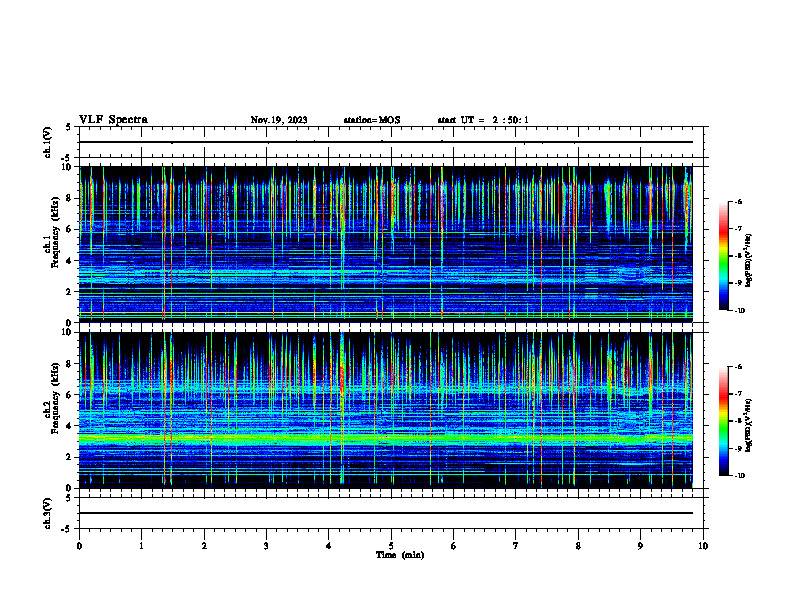The width and height of the screenshot is (792, 612).
Task: Click the "Time (min)" axis title
Action: point(400,555)
